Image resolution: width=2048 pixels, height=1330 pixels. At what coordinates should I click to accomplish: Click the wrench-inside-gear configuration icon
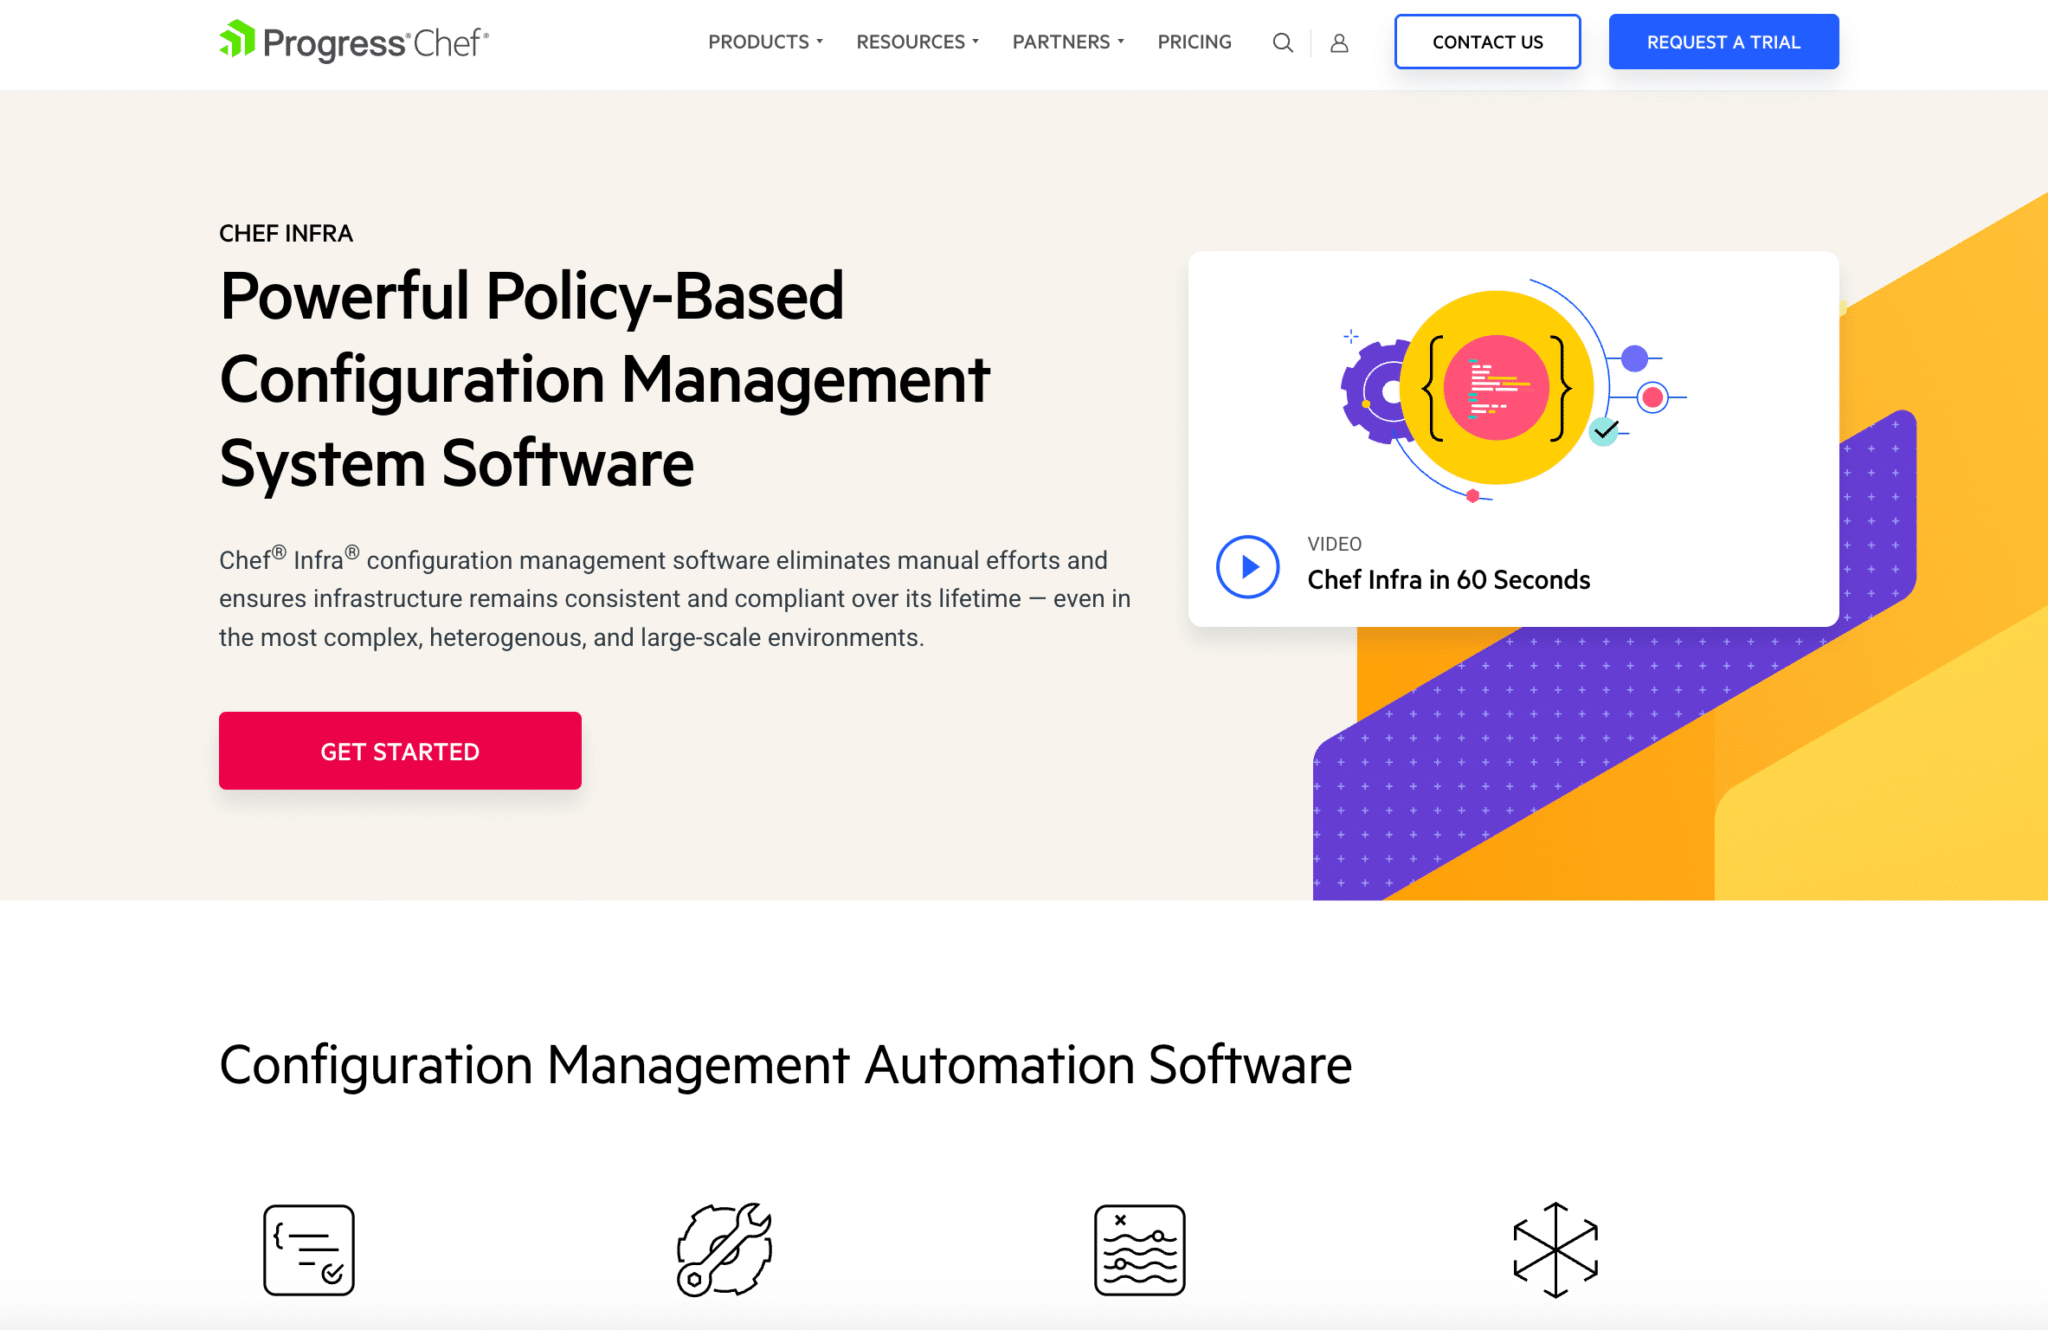(723, 1249)
